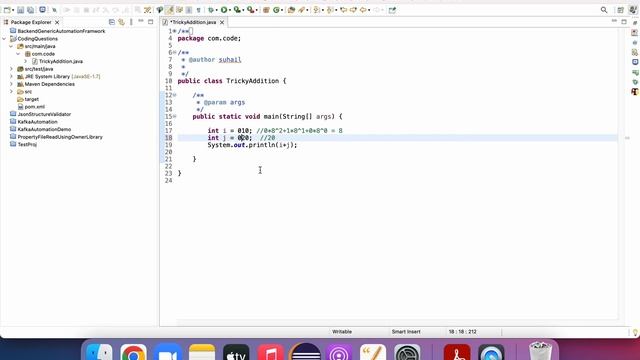640x360 pixels.
Task: Collapse the com.code package
Action: click(x=18, y=54)
